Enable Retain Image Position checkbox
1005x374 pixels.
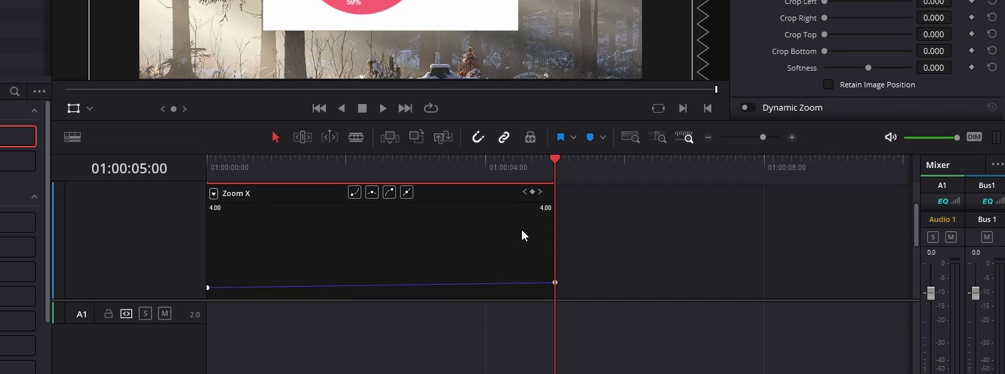pos(829,85)
